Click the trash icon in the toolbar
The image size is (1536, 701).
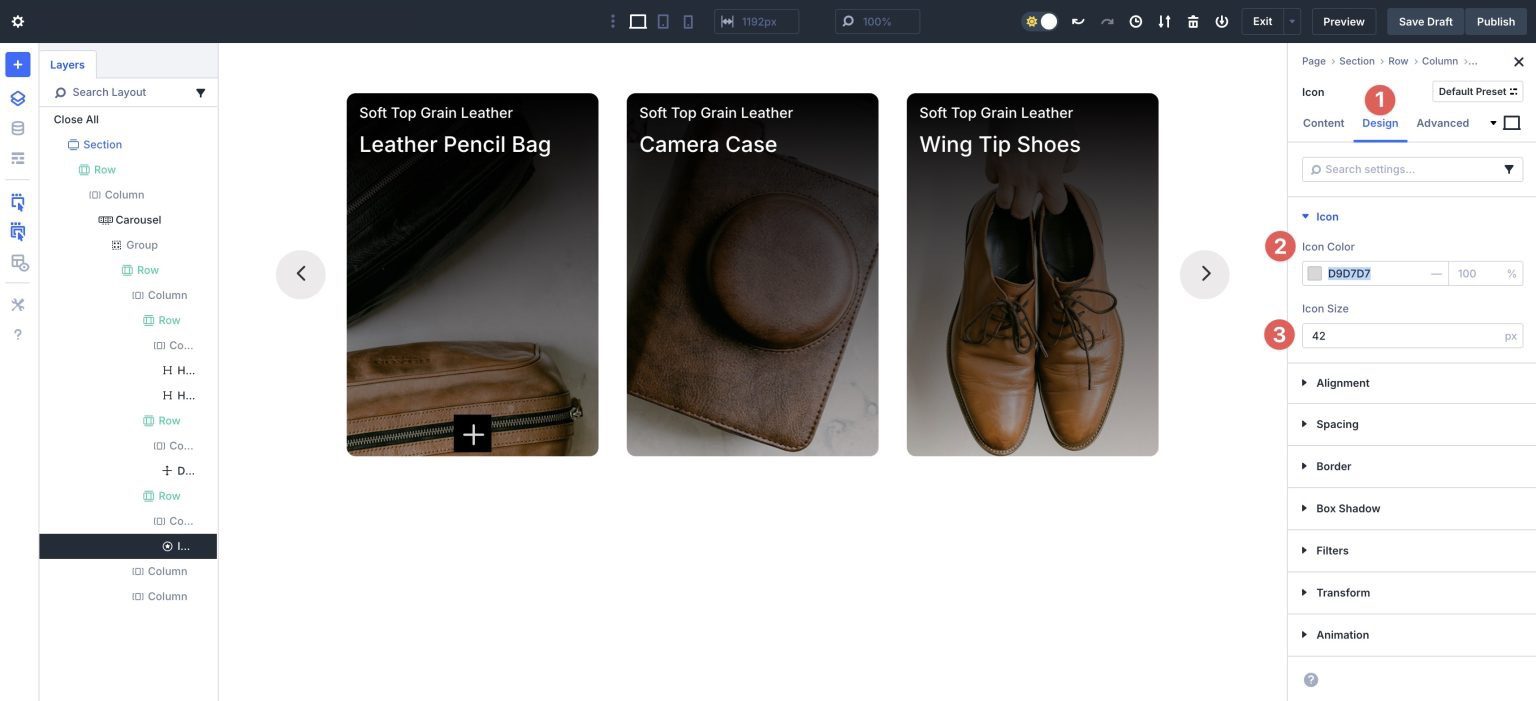tap(1193, 20)
